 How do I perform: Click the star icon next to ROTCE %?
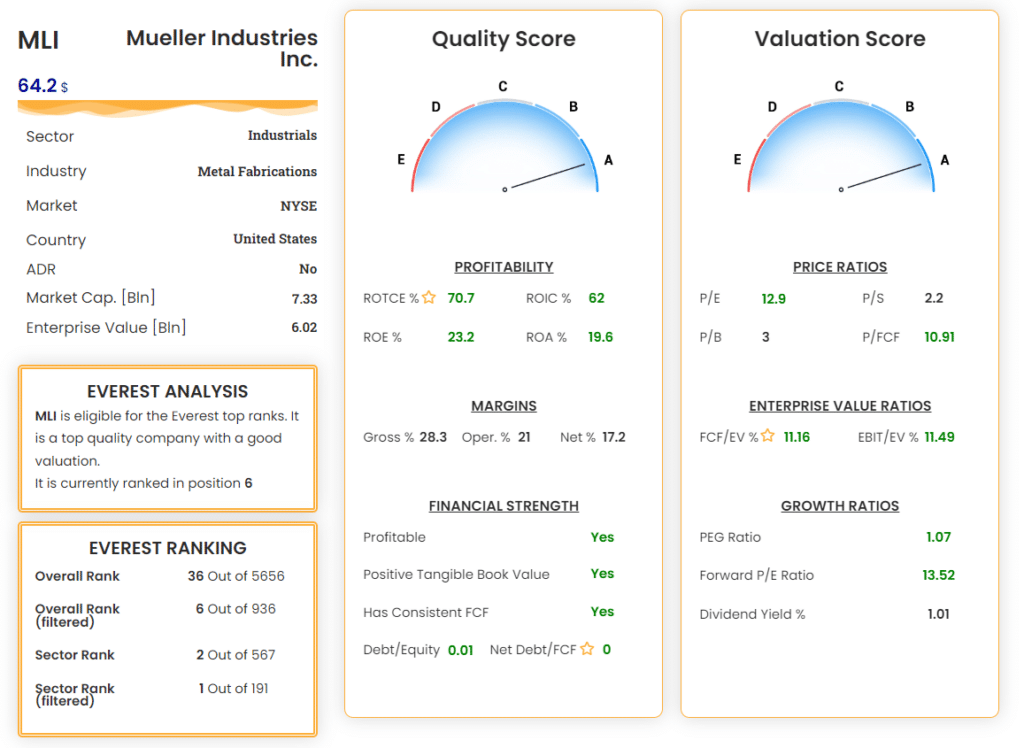click(429, 298)
